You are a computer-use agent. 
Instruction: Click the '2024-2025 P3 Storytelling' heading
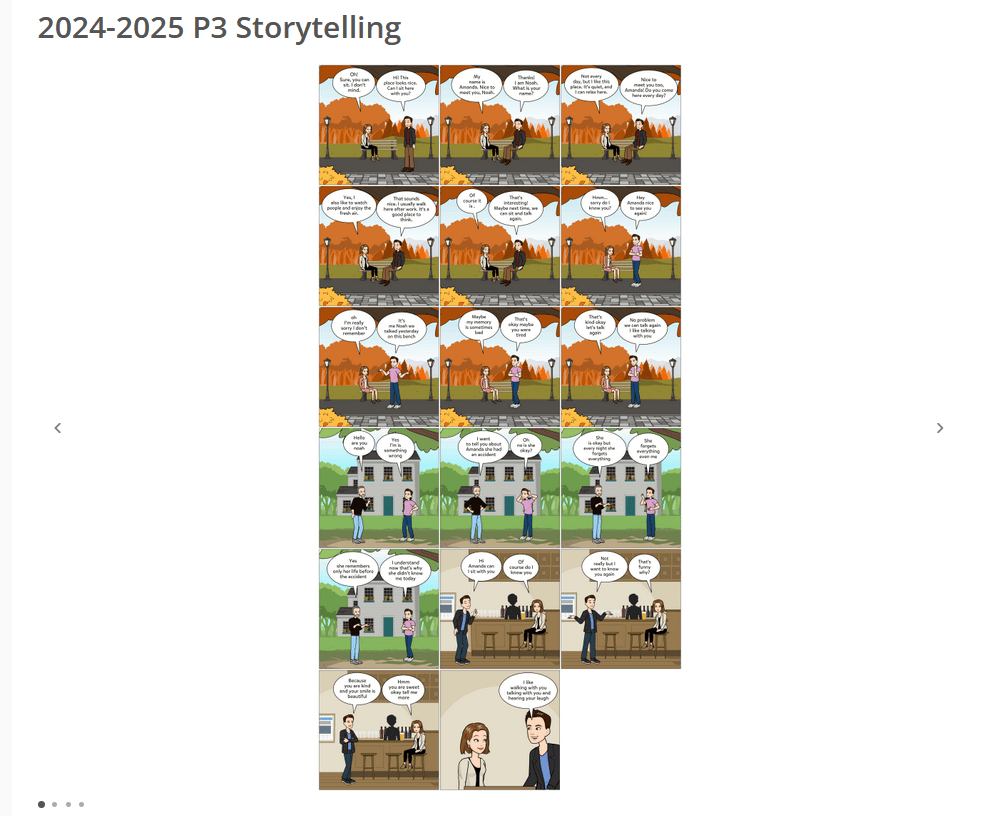pyautogui.click(x=219, y=28)
